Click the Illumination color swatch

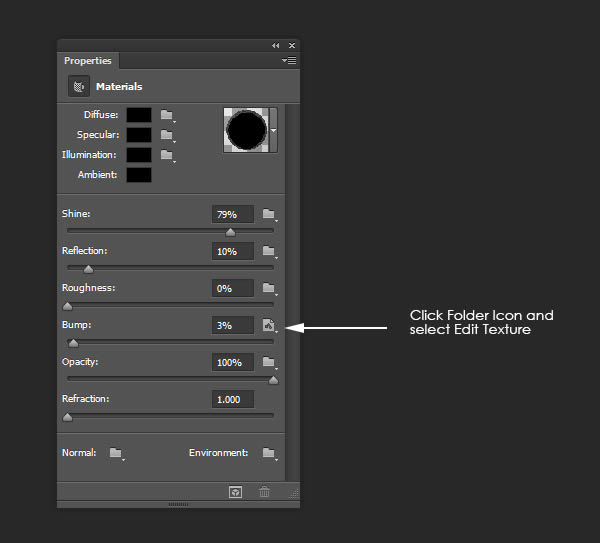pos(139,155)
